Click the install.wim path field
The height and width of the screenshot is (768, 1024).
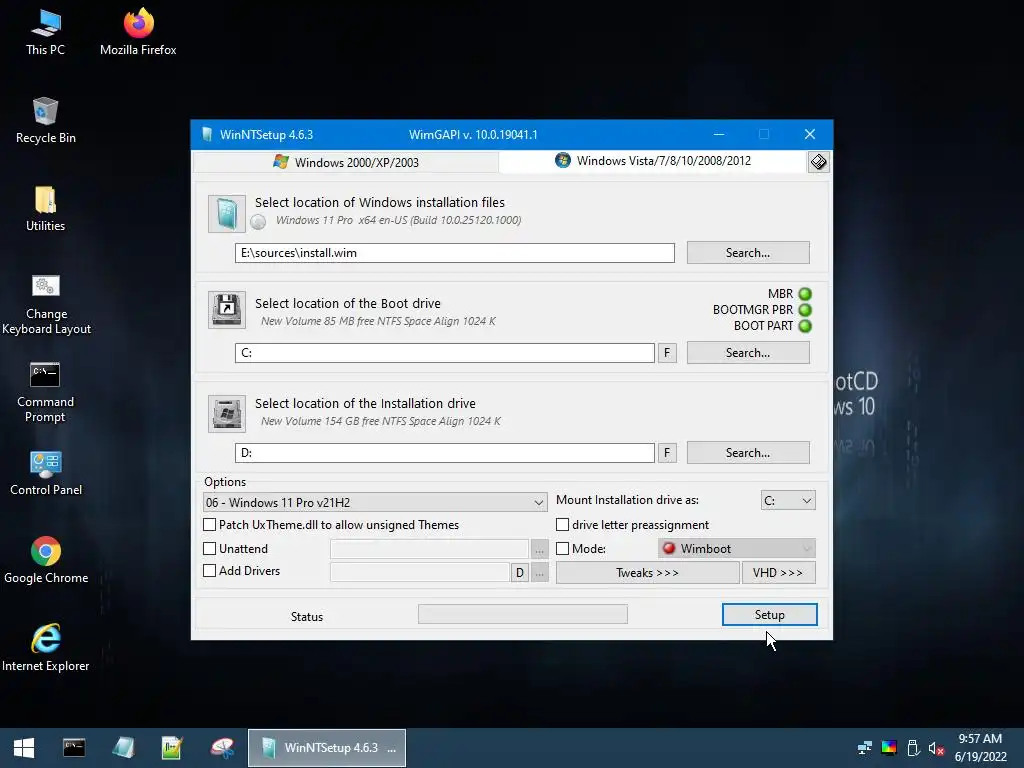455,253
